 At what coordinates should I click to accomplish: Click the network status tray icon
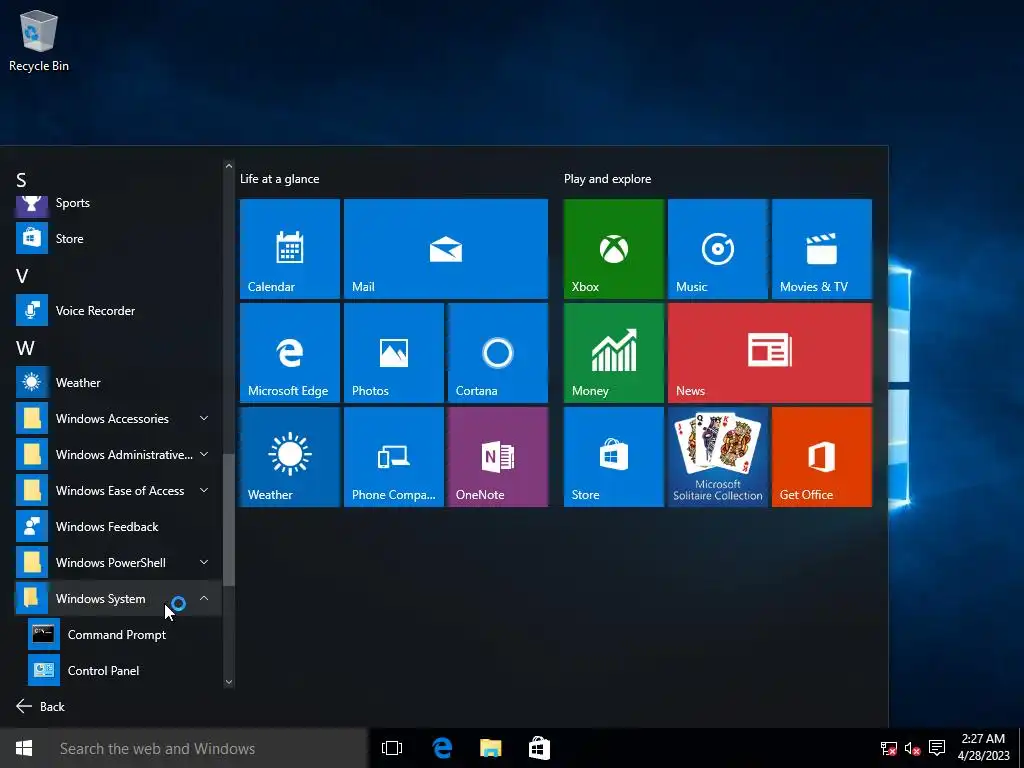889,748
